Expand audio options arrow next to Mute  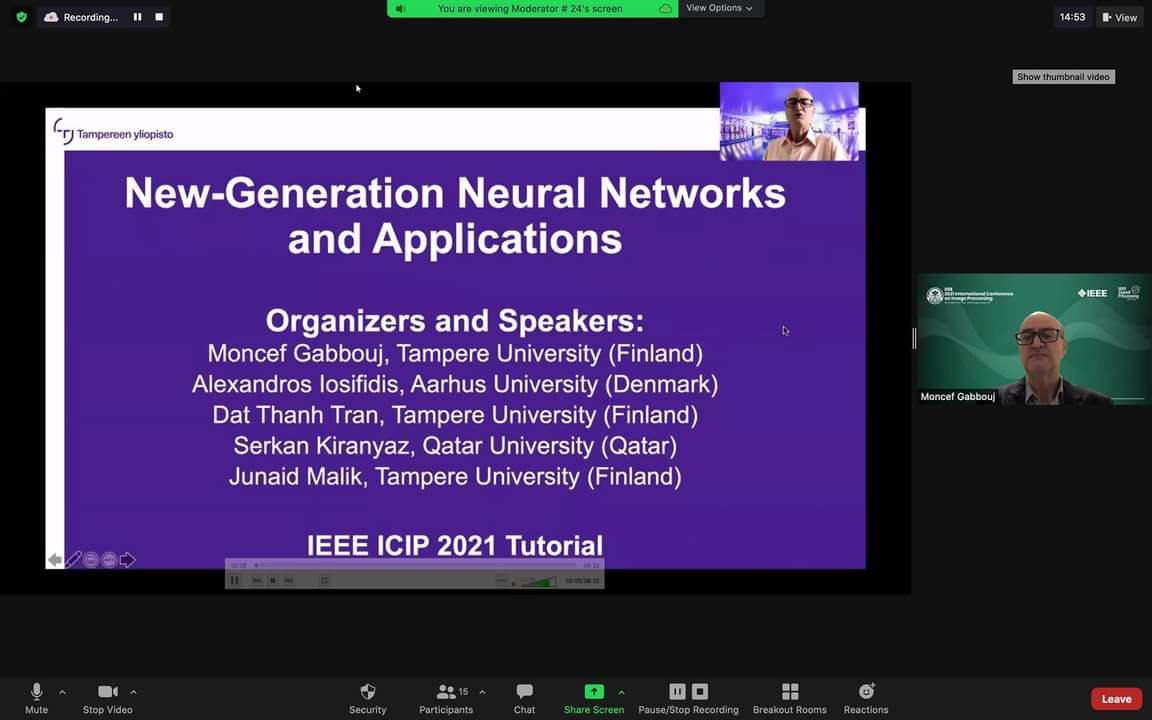62,692
